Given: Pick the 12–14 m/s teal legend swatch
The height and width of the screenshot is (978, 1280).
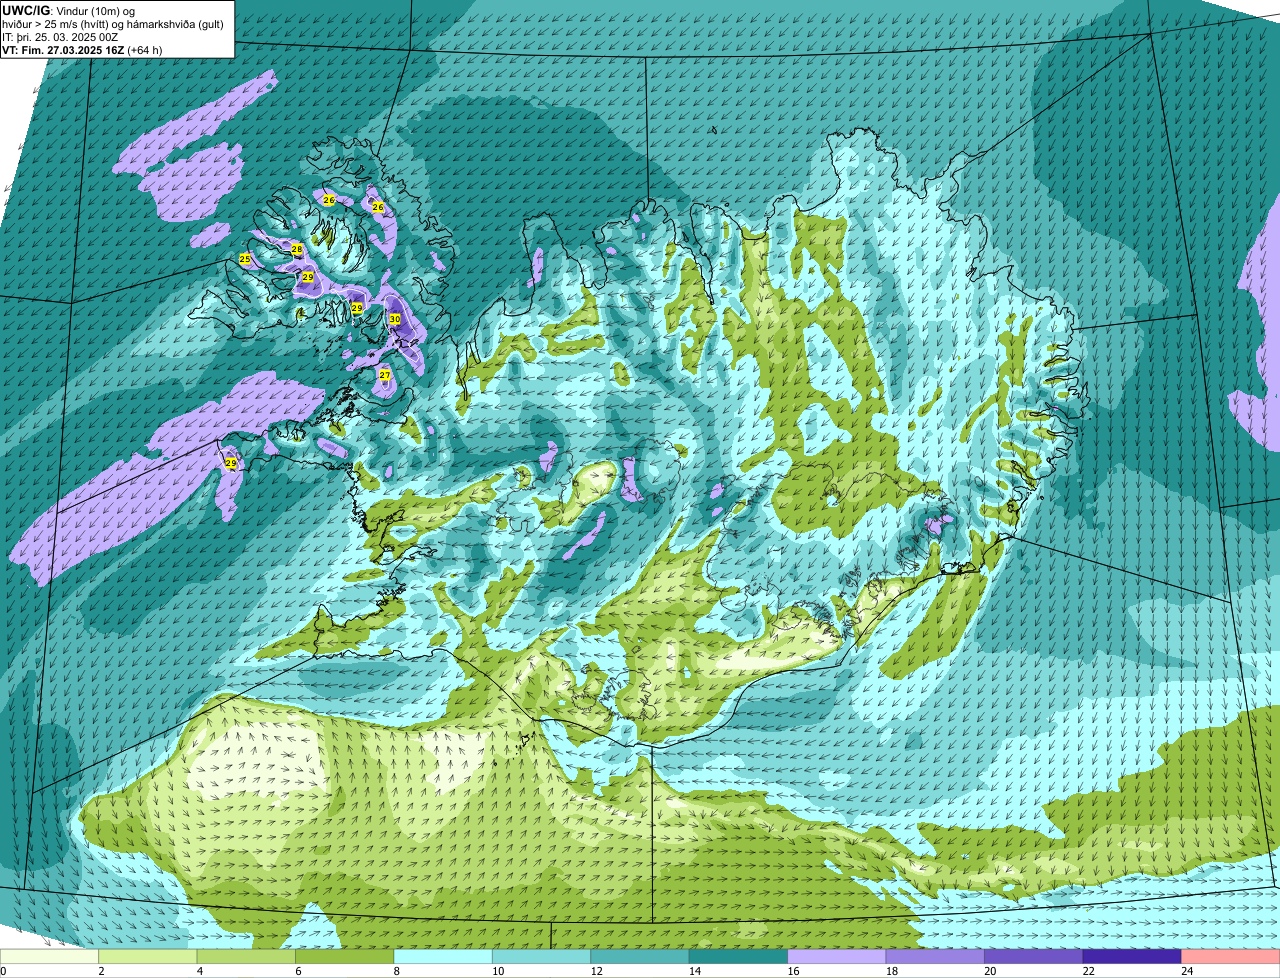Looking at the screenshot, I should click(641, 956).
